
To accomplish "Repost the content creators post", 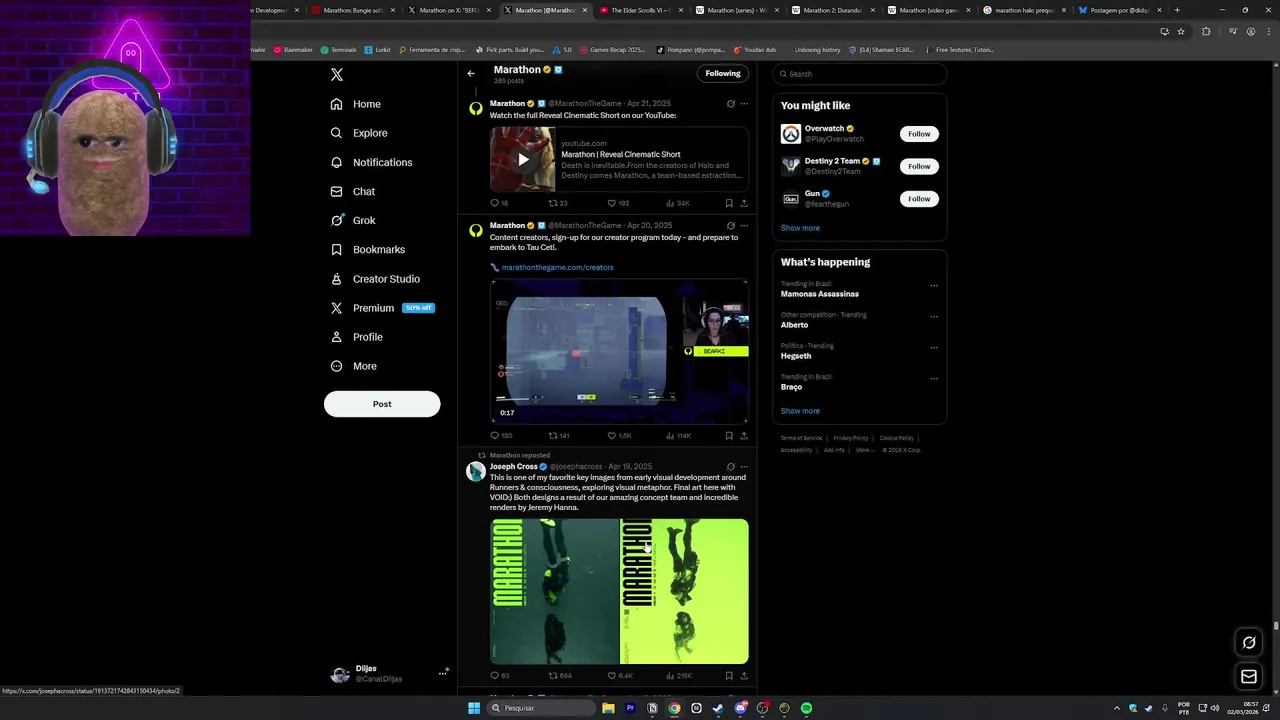I will point(558,436).
